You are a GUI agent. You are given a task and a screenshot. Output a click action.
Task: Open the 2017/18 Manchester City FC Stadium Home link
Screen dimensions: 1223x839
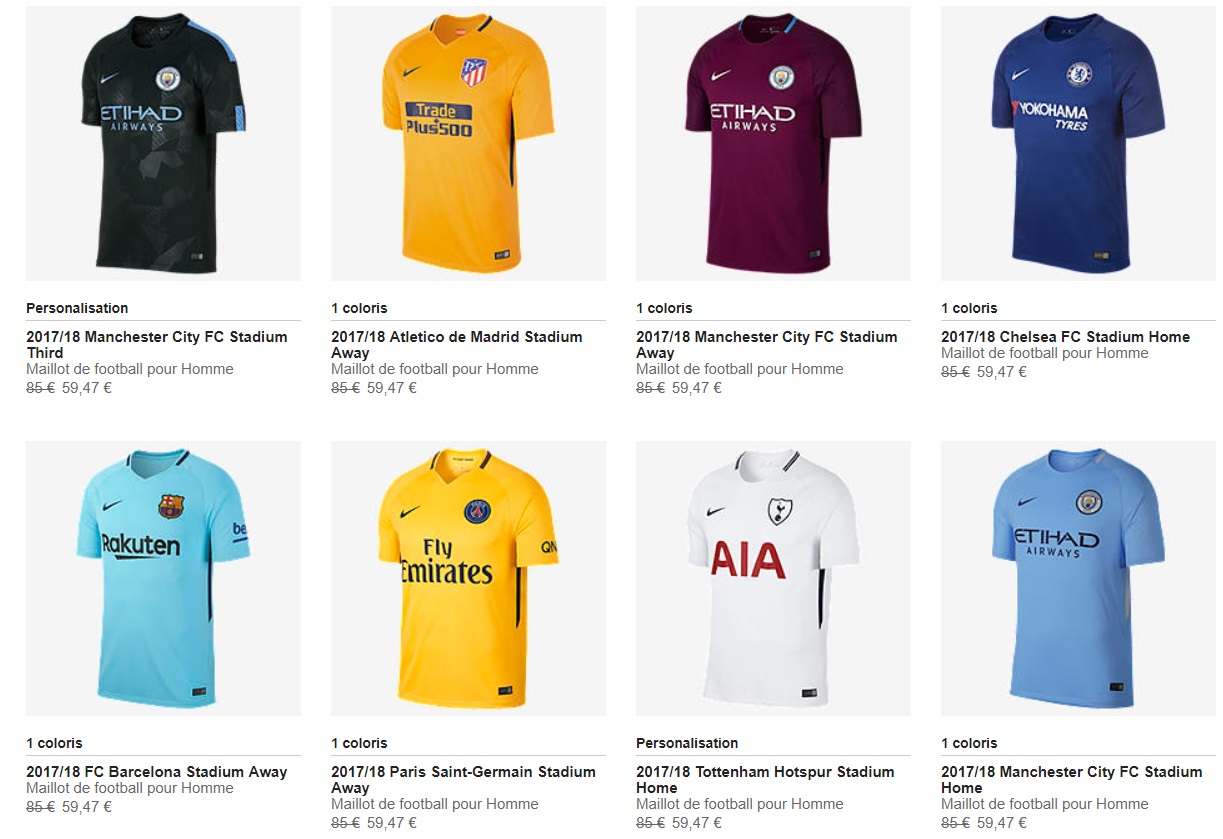click(1071, 780)
